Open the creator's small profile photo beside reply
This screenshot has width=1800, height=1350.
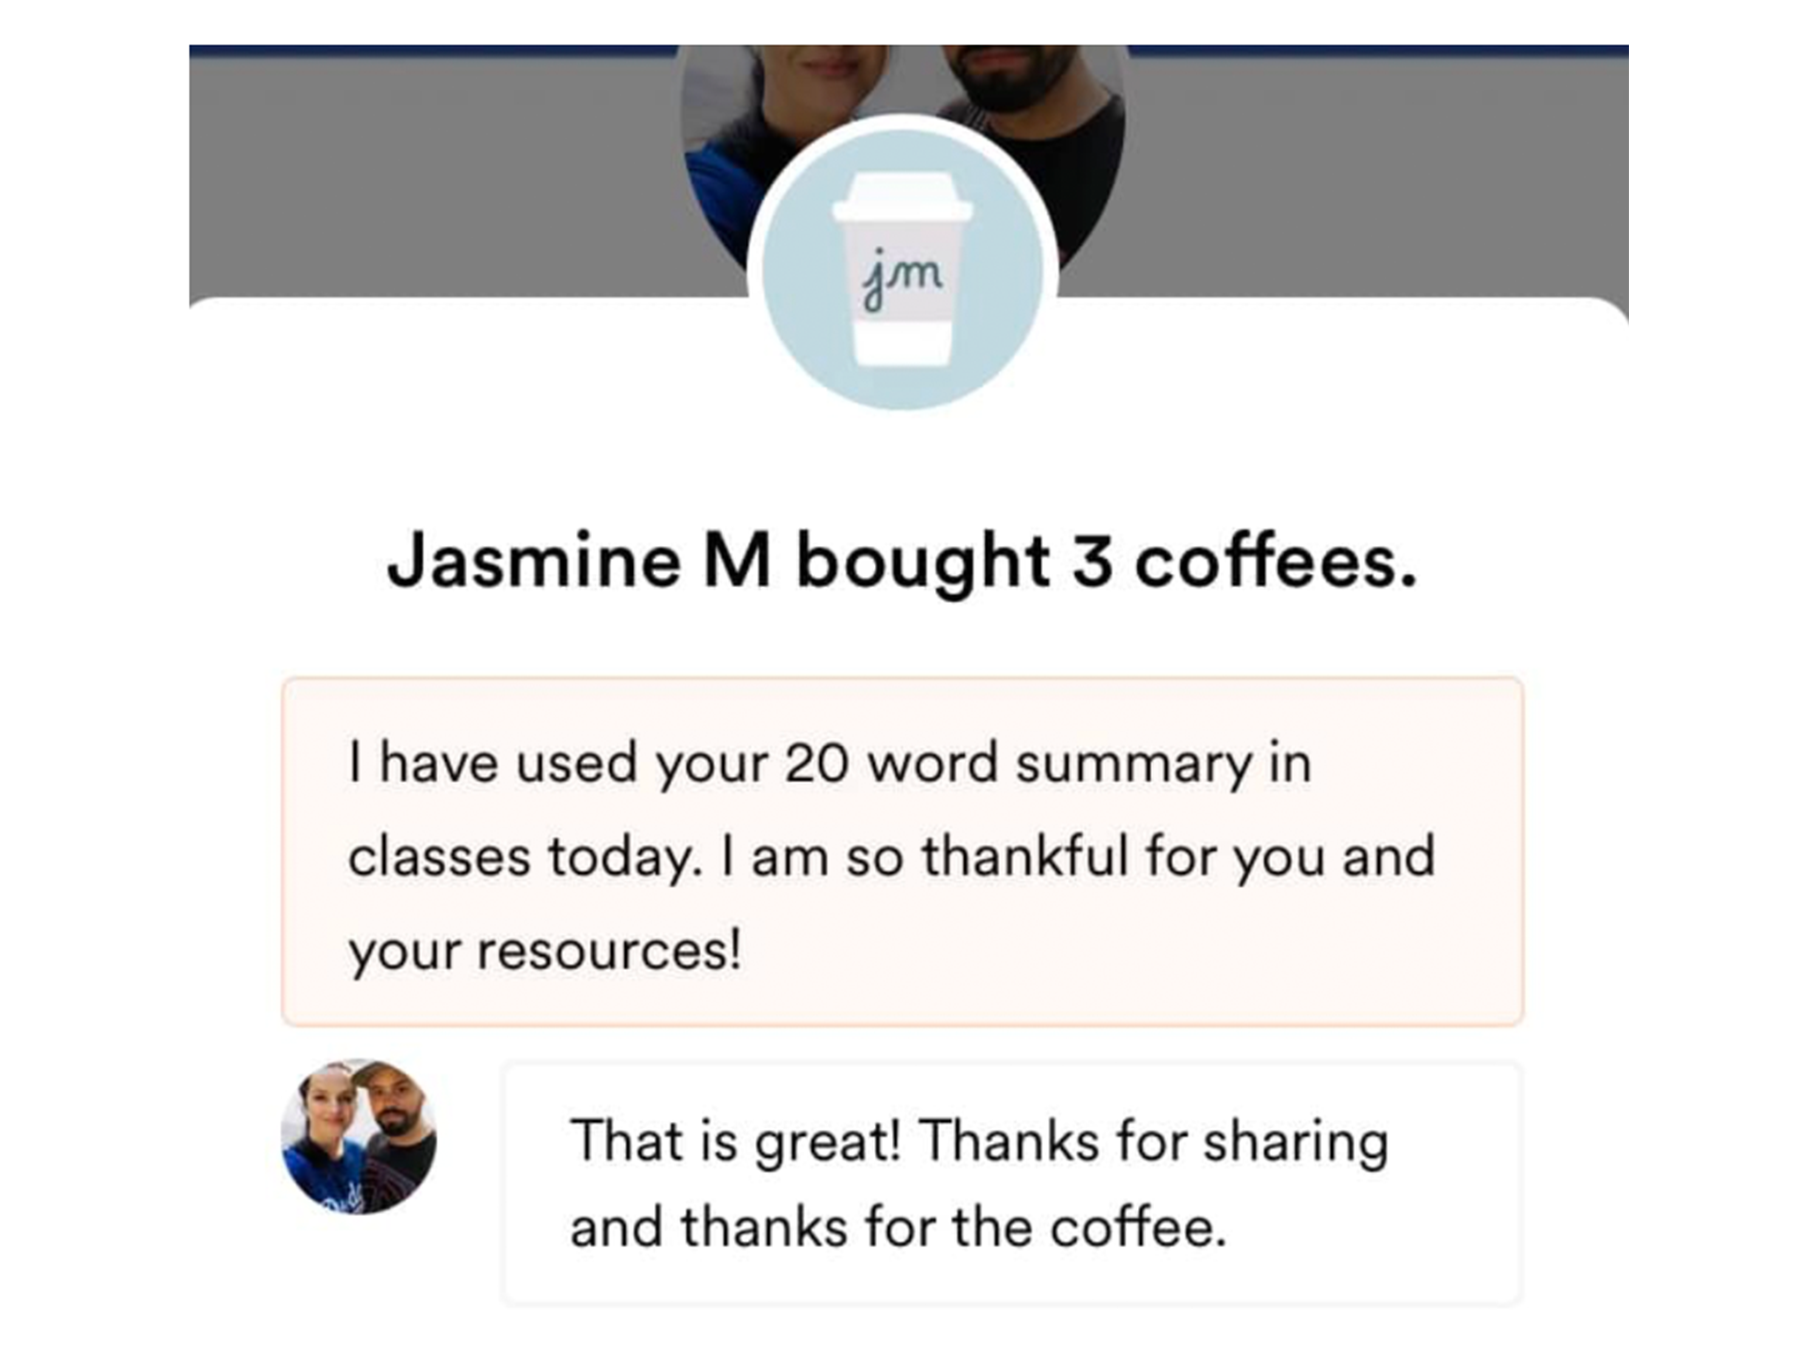pos(359,1137)
